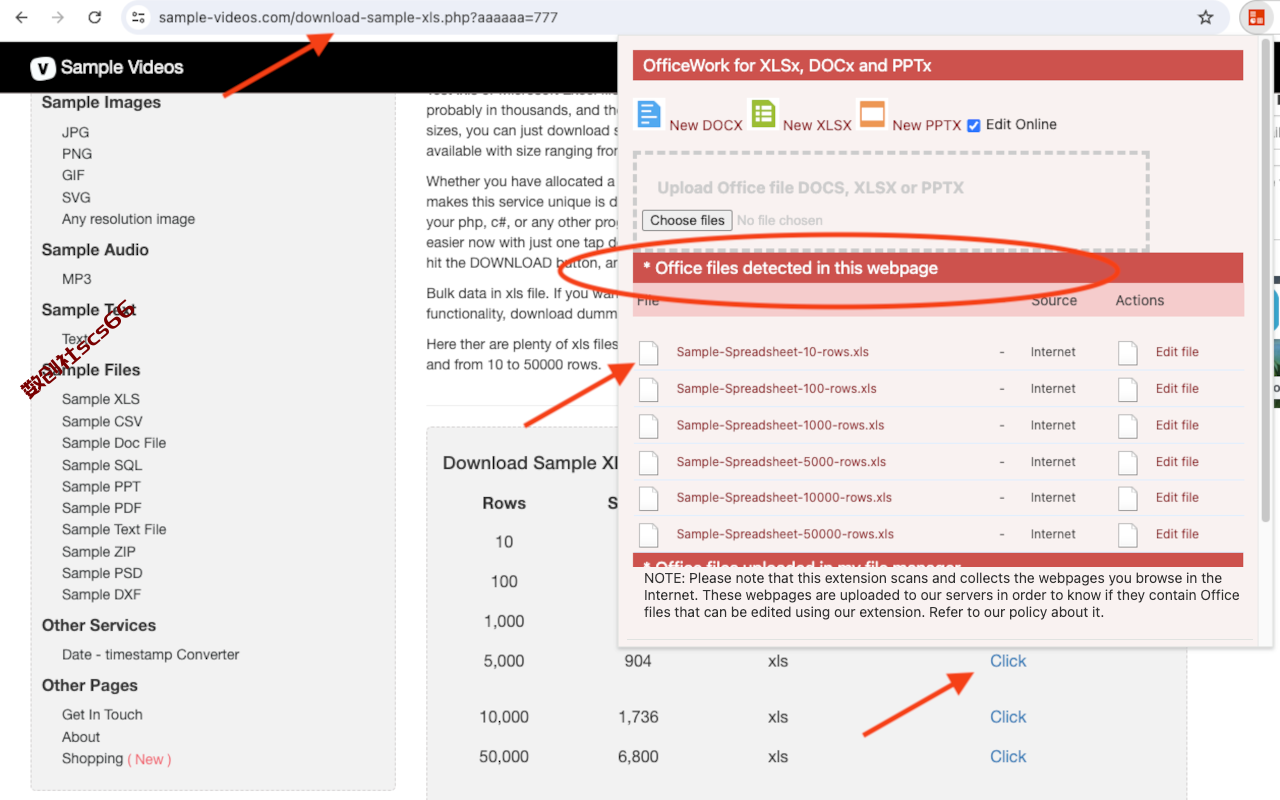This screenshot has height=800, width=1280.
Task: Click edit icon in Sample-Spreadsheet-50000-rows.xls row
Action: click(x=1128, y=534)
